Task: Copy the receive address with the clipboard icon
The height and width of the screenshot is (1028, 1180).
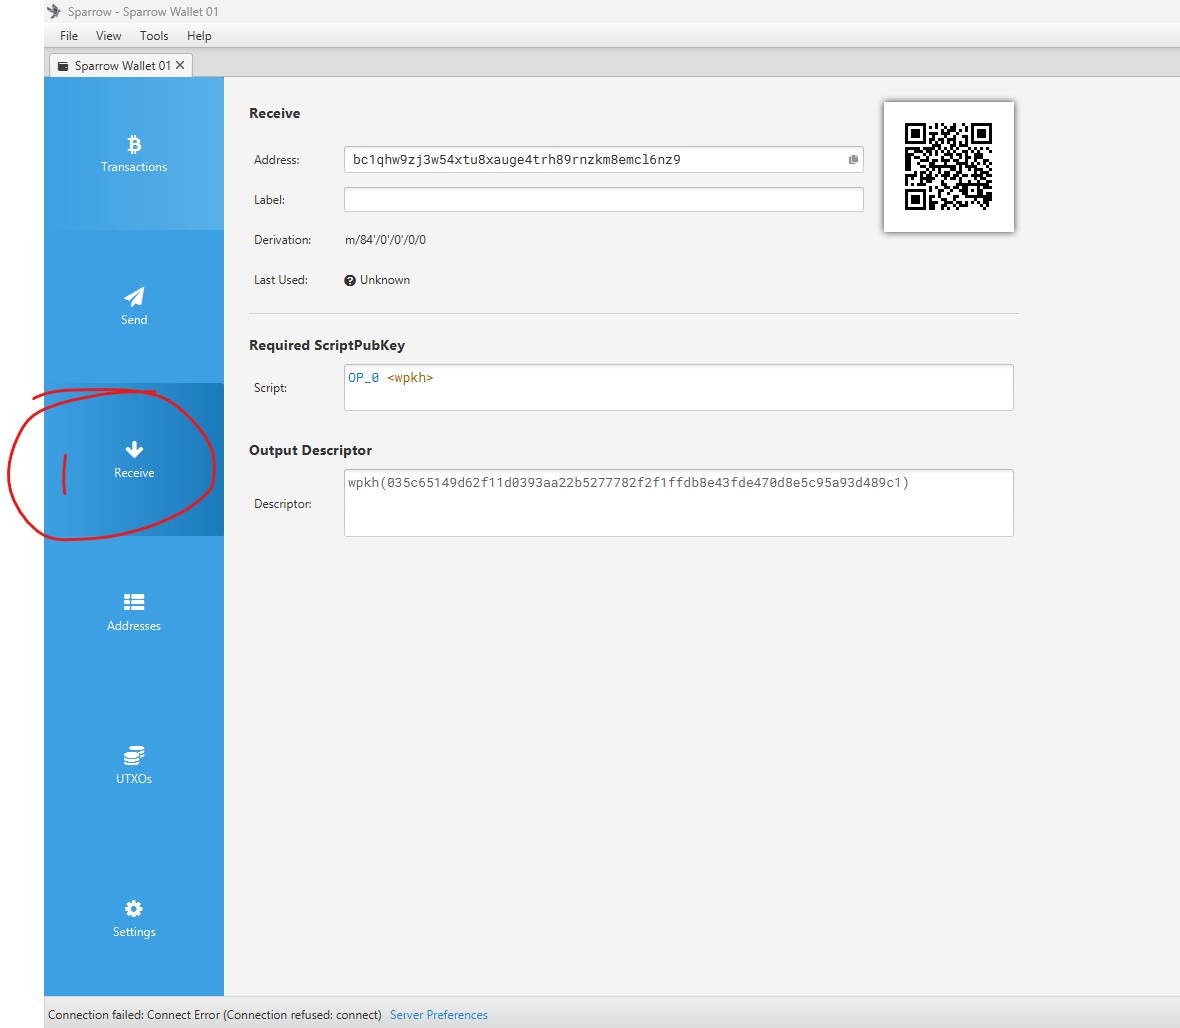Action: pyautogui.click(x=853, y=160)
